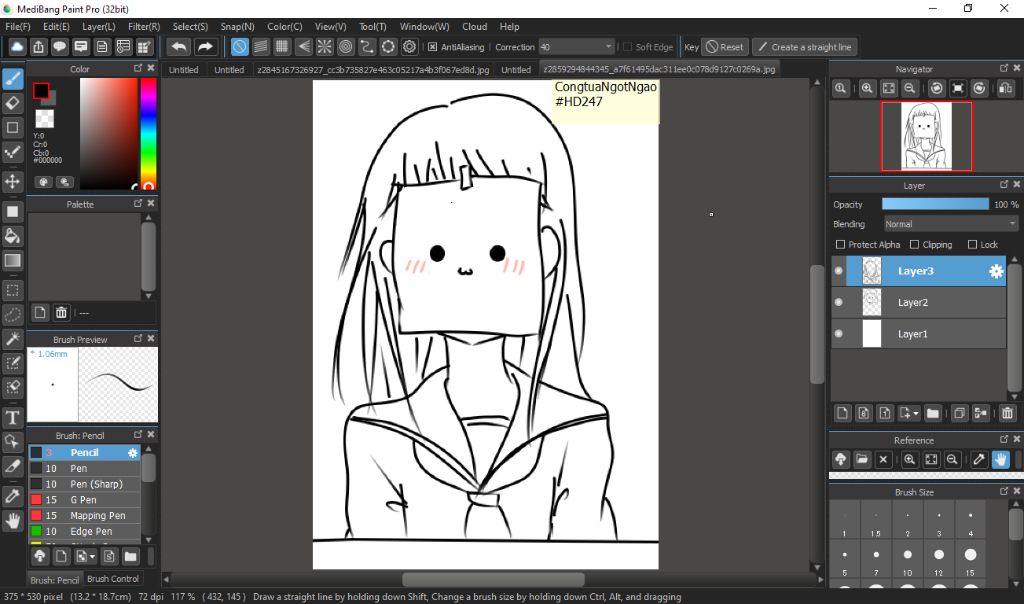Select the Mapping Pen brush
The height and width of the screenshot is (604, 1024).
point(85,515)
